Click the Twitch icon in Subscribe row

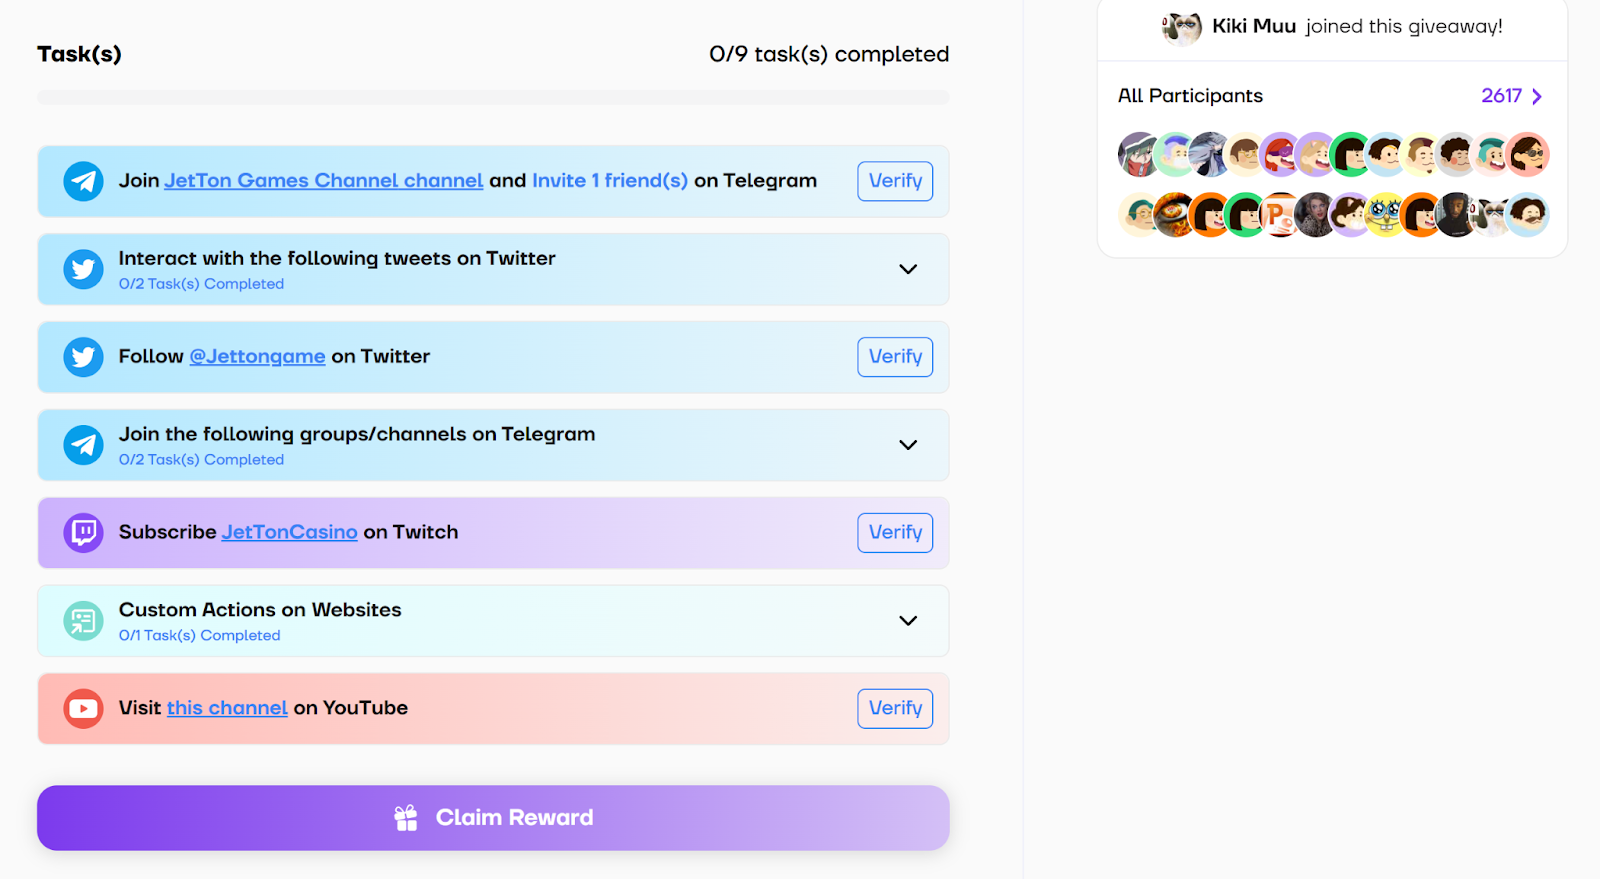coord(83,533)
